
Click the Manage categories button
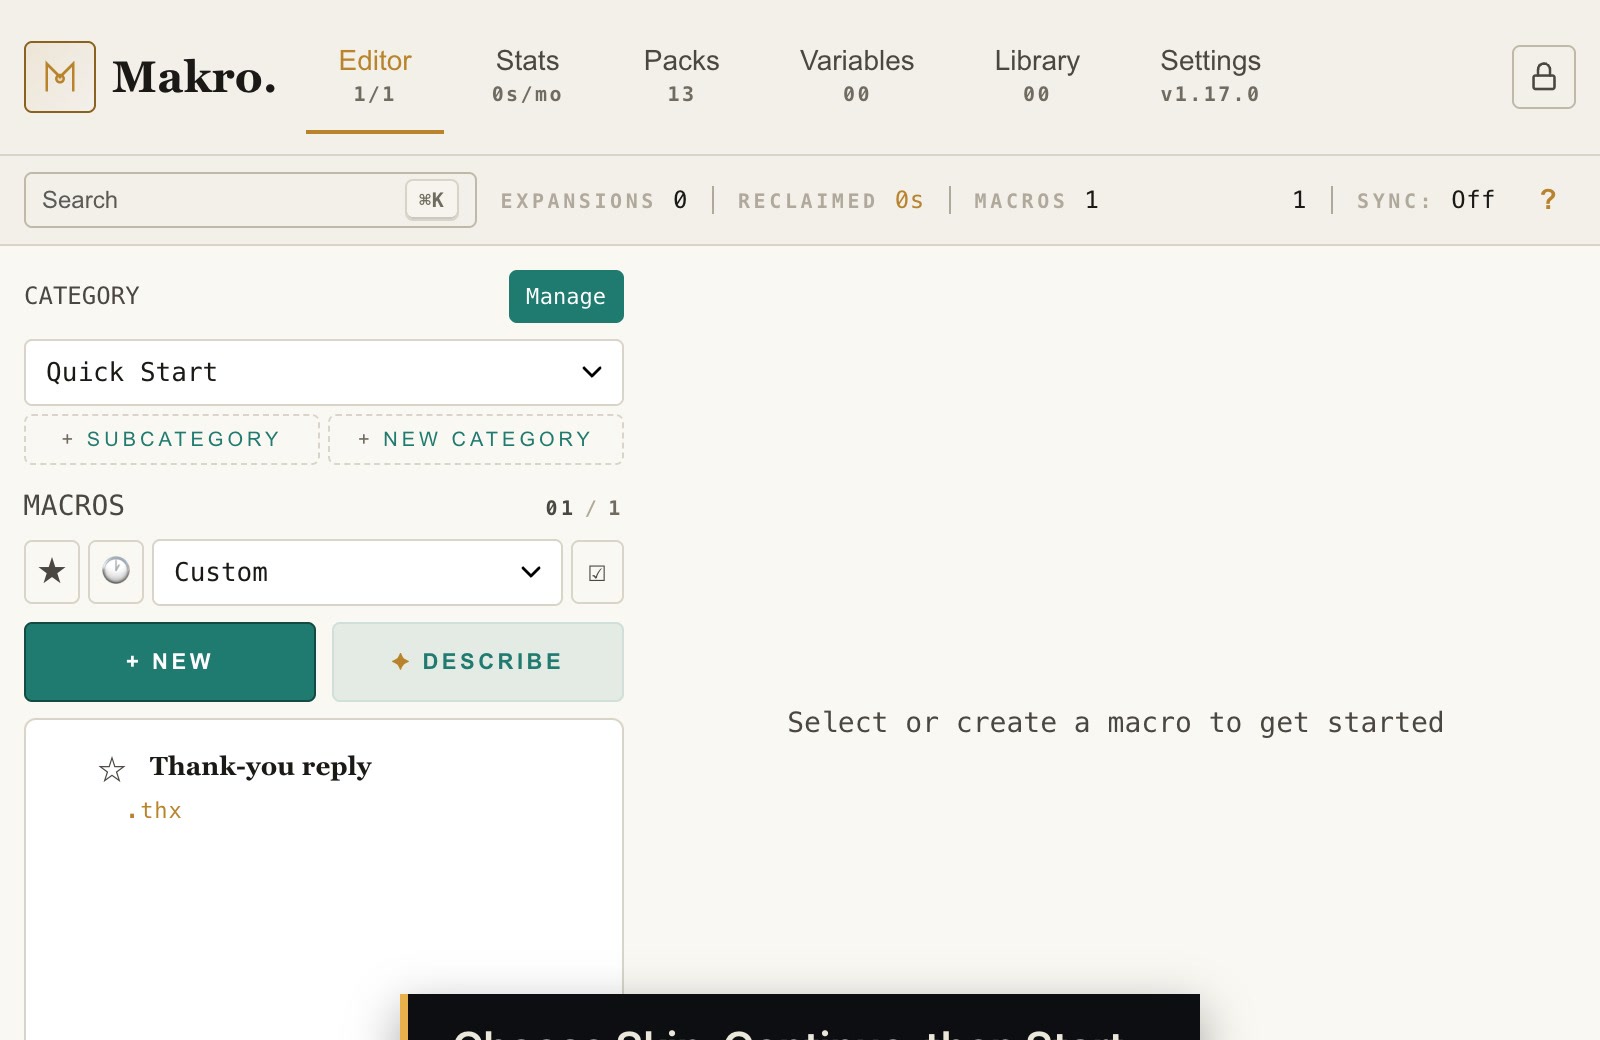[566, 296]
